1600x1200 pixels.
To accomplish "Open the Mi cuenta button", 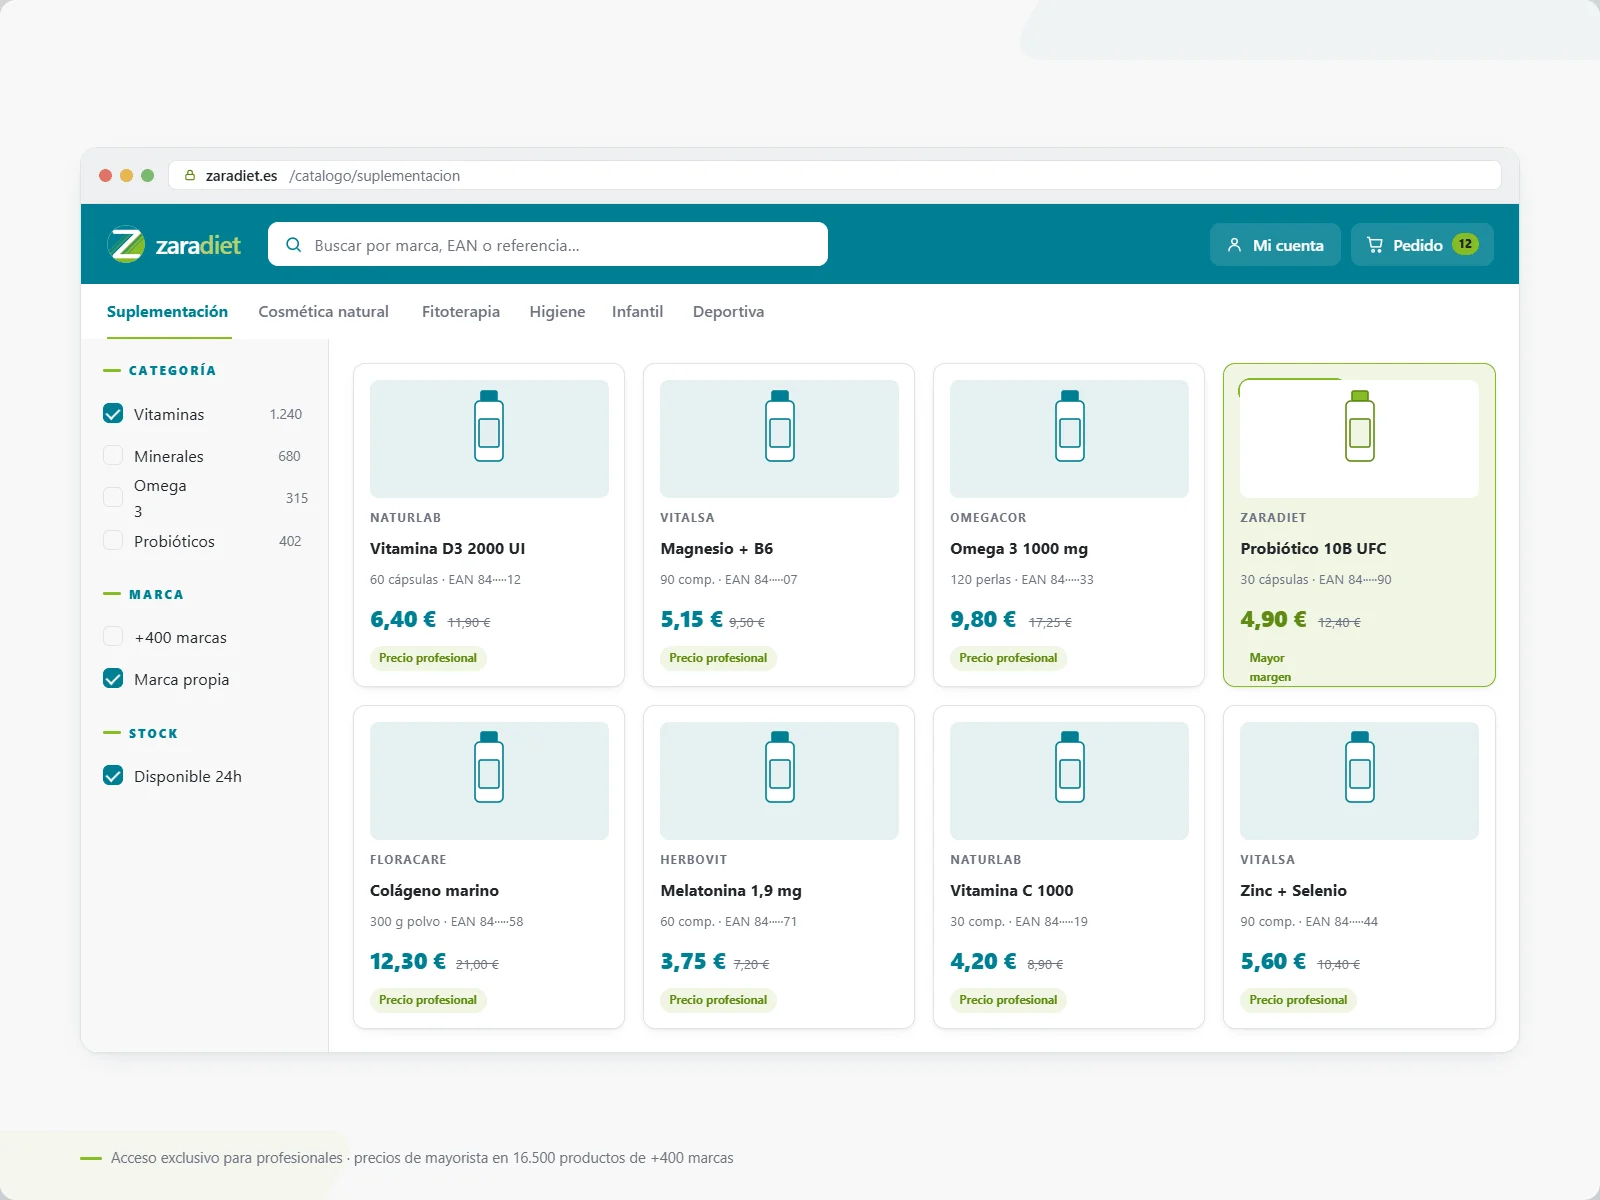I will pos(1275,245).
